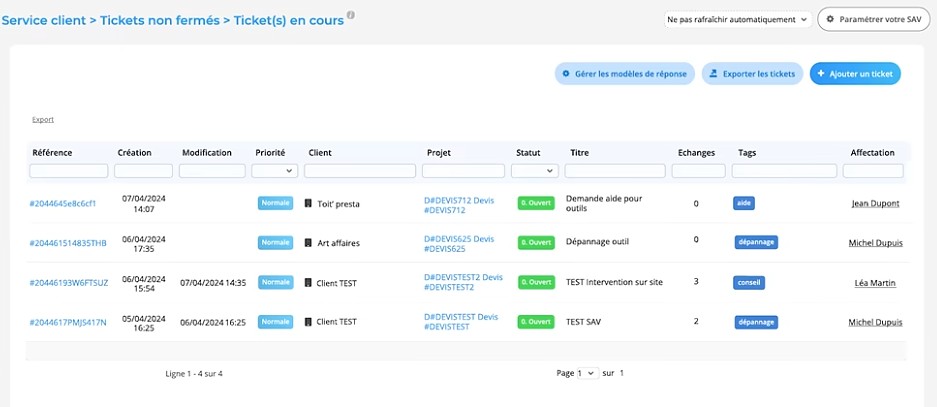Click 'dépannage' tag in Dépannage outil row
This screenshot has height=407, width=937.
point(756,242)
